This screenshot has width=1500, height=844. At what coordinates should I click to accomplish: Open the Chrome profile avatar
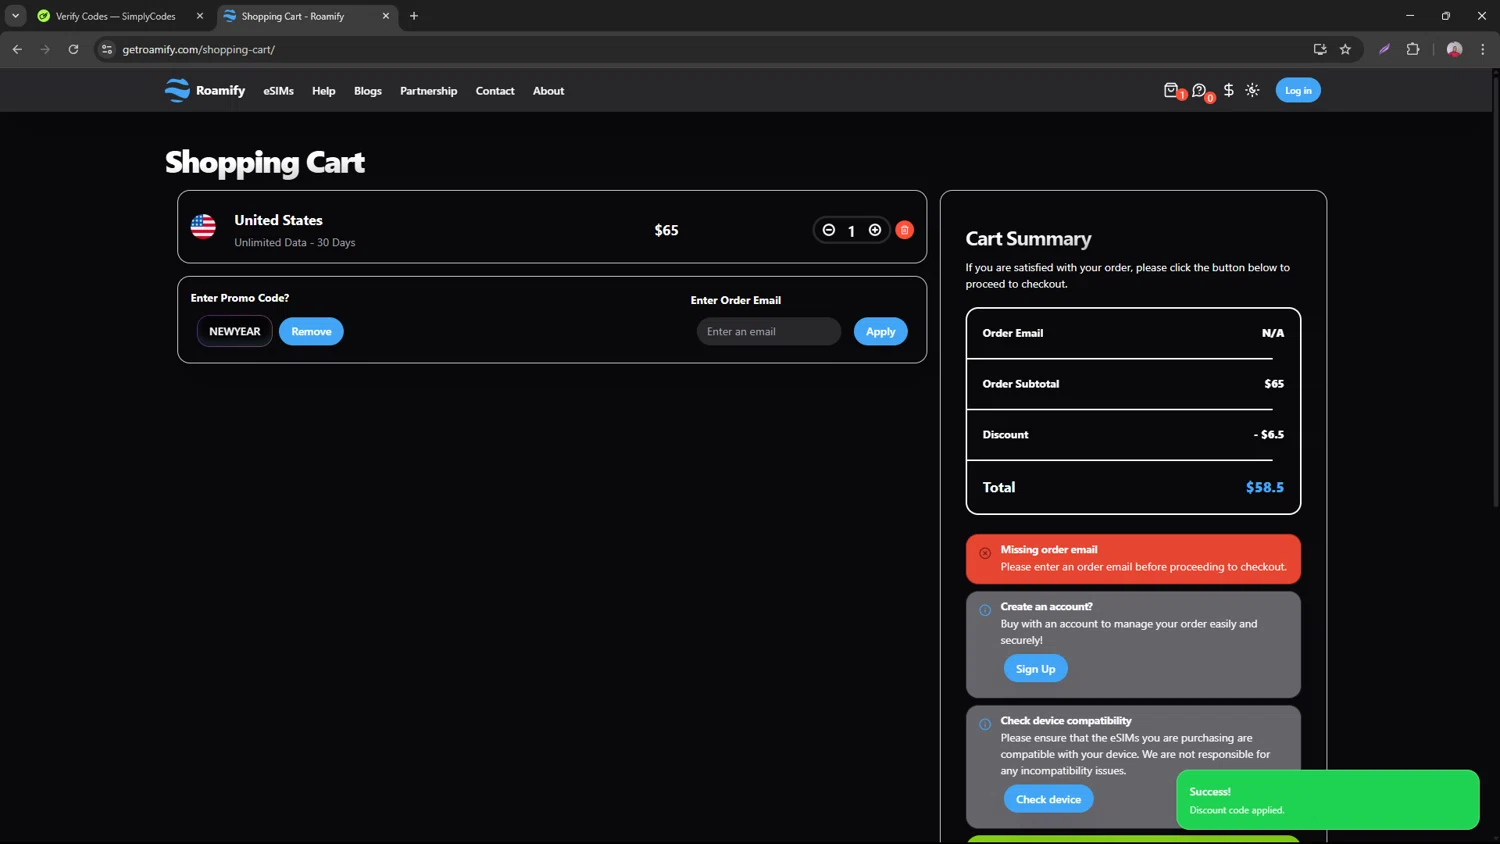pyautogui.click(x=1454, y=49)
